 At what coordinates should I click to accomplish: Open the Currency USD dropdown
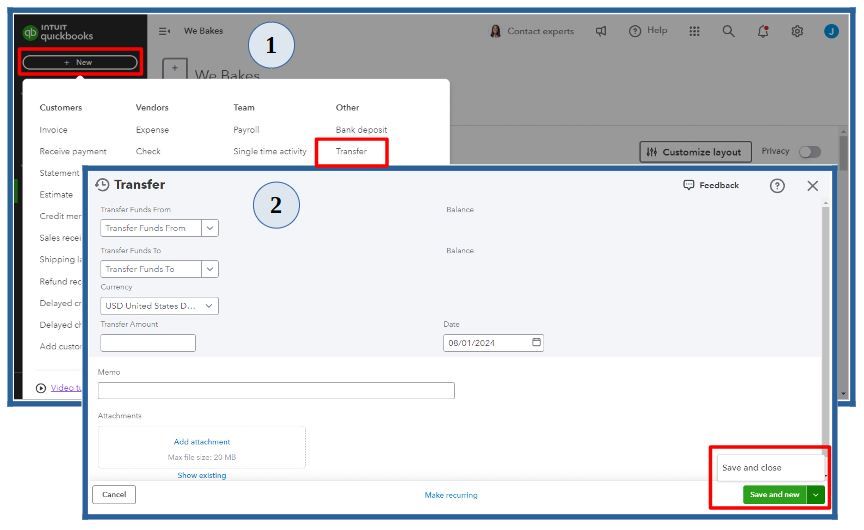[x=159, y=306]
